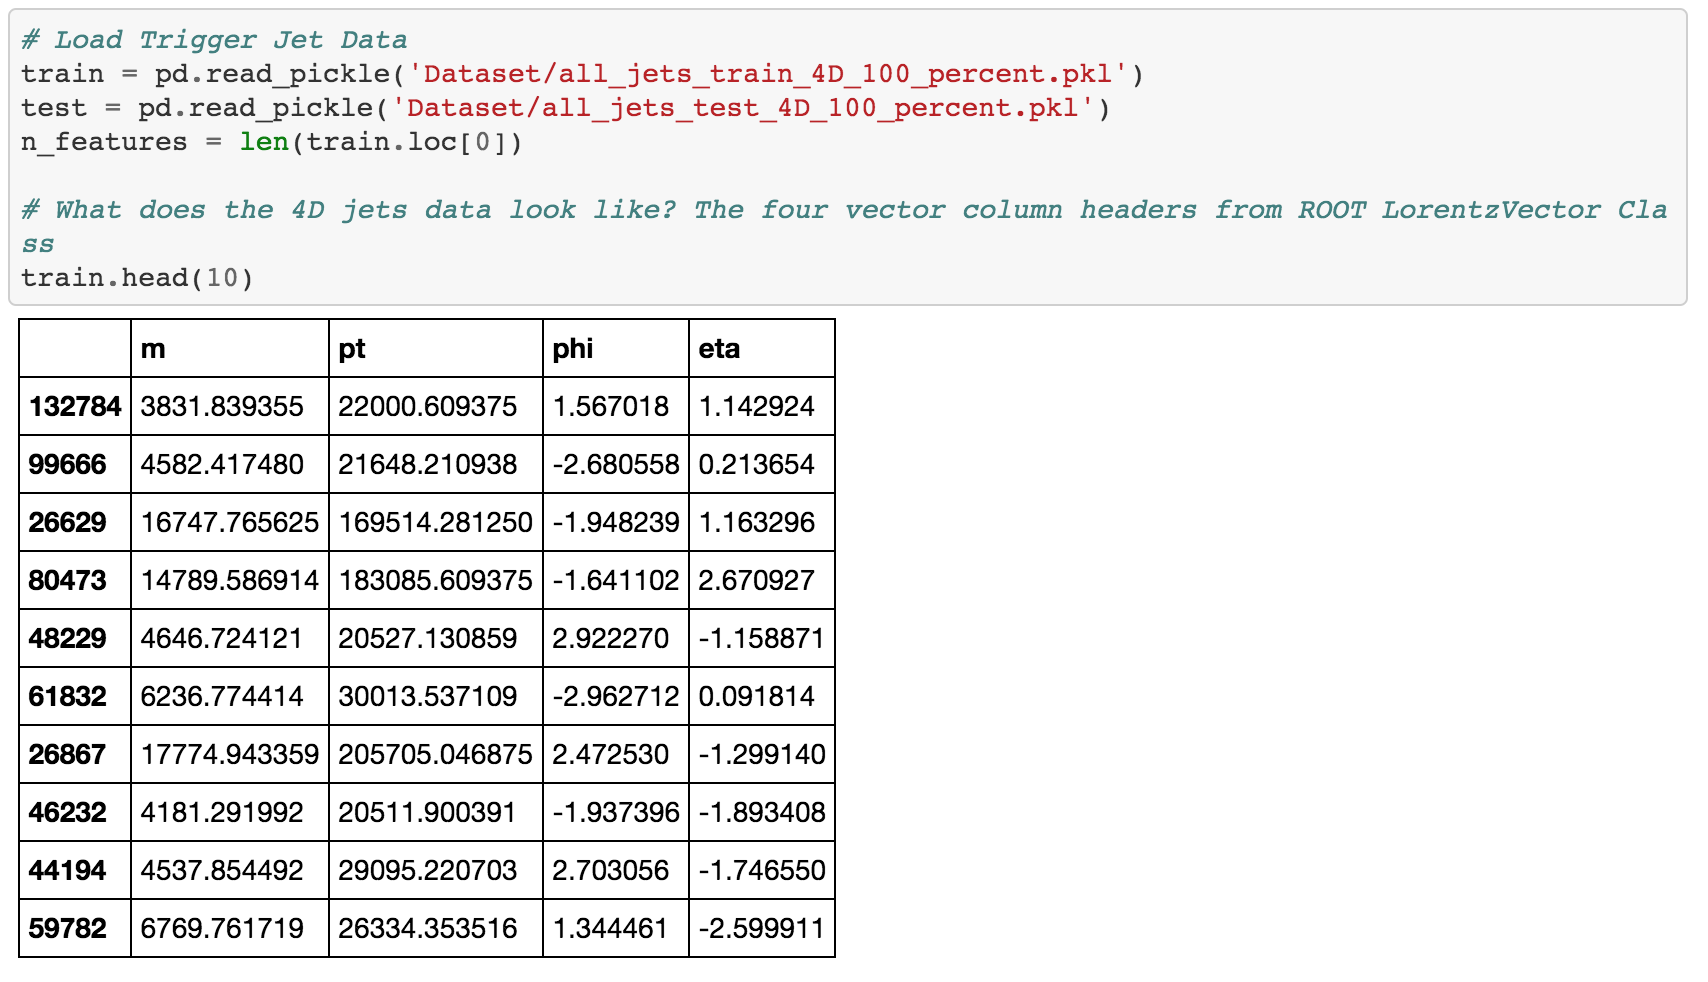Screen dimensions: 1708x982
Task: Click the 'train.head(10)' code line
Action: point(138,277)
